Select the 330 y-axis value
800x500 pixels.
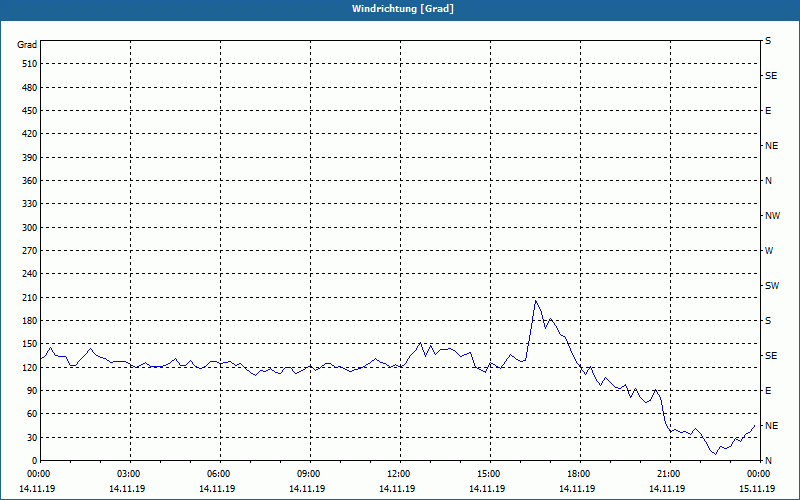(30, 204)
